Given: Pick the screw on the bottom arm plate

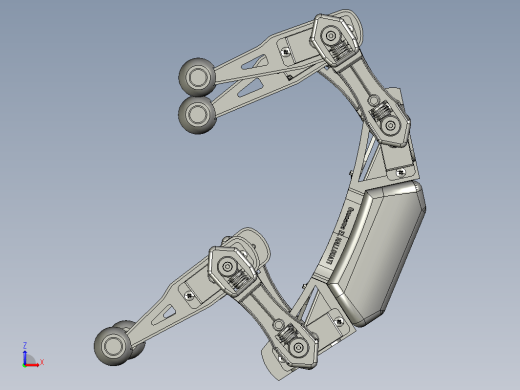Looking at the screenshot, I should pyautogui.click(x=189, y=296).
